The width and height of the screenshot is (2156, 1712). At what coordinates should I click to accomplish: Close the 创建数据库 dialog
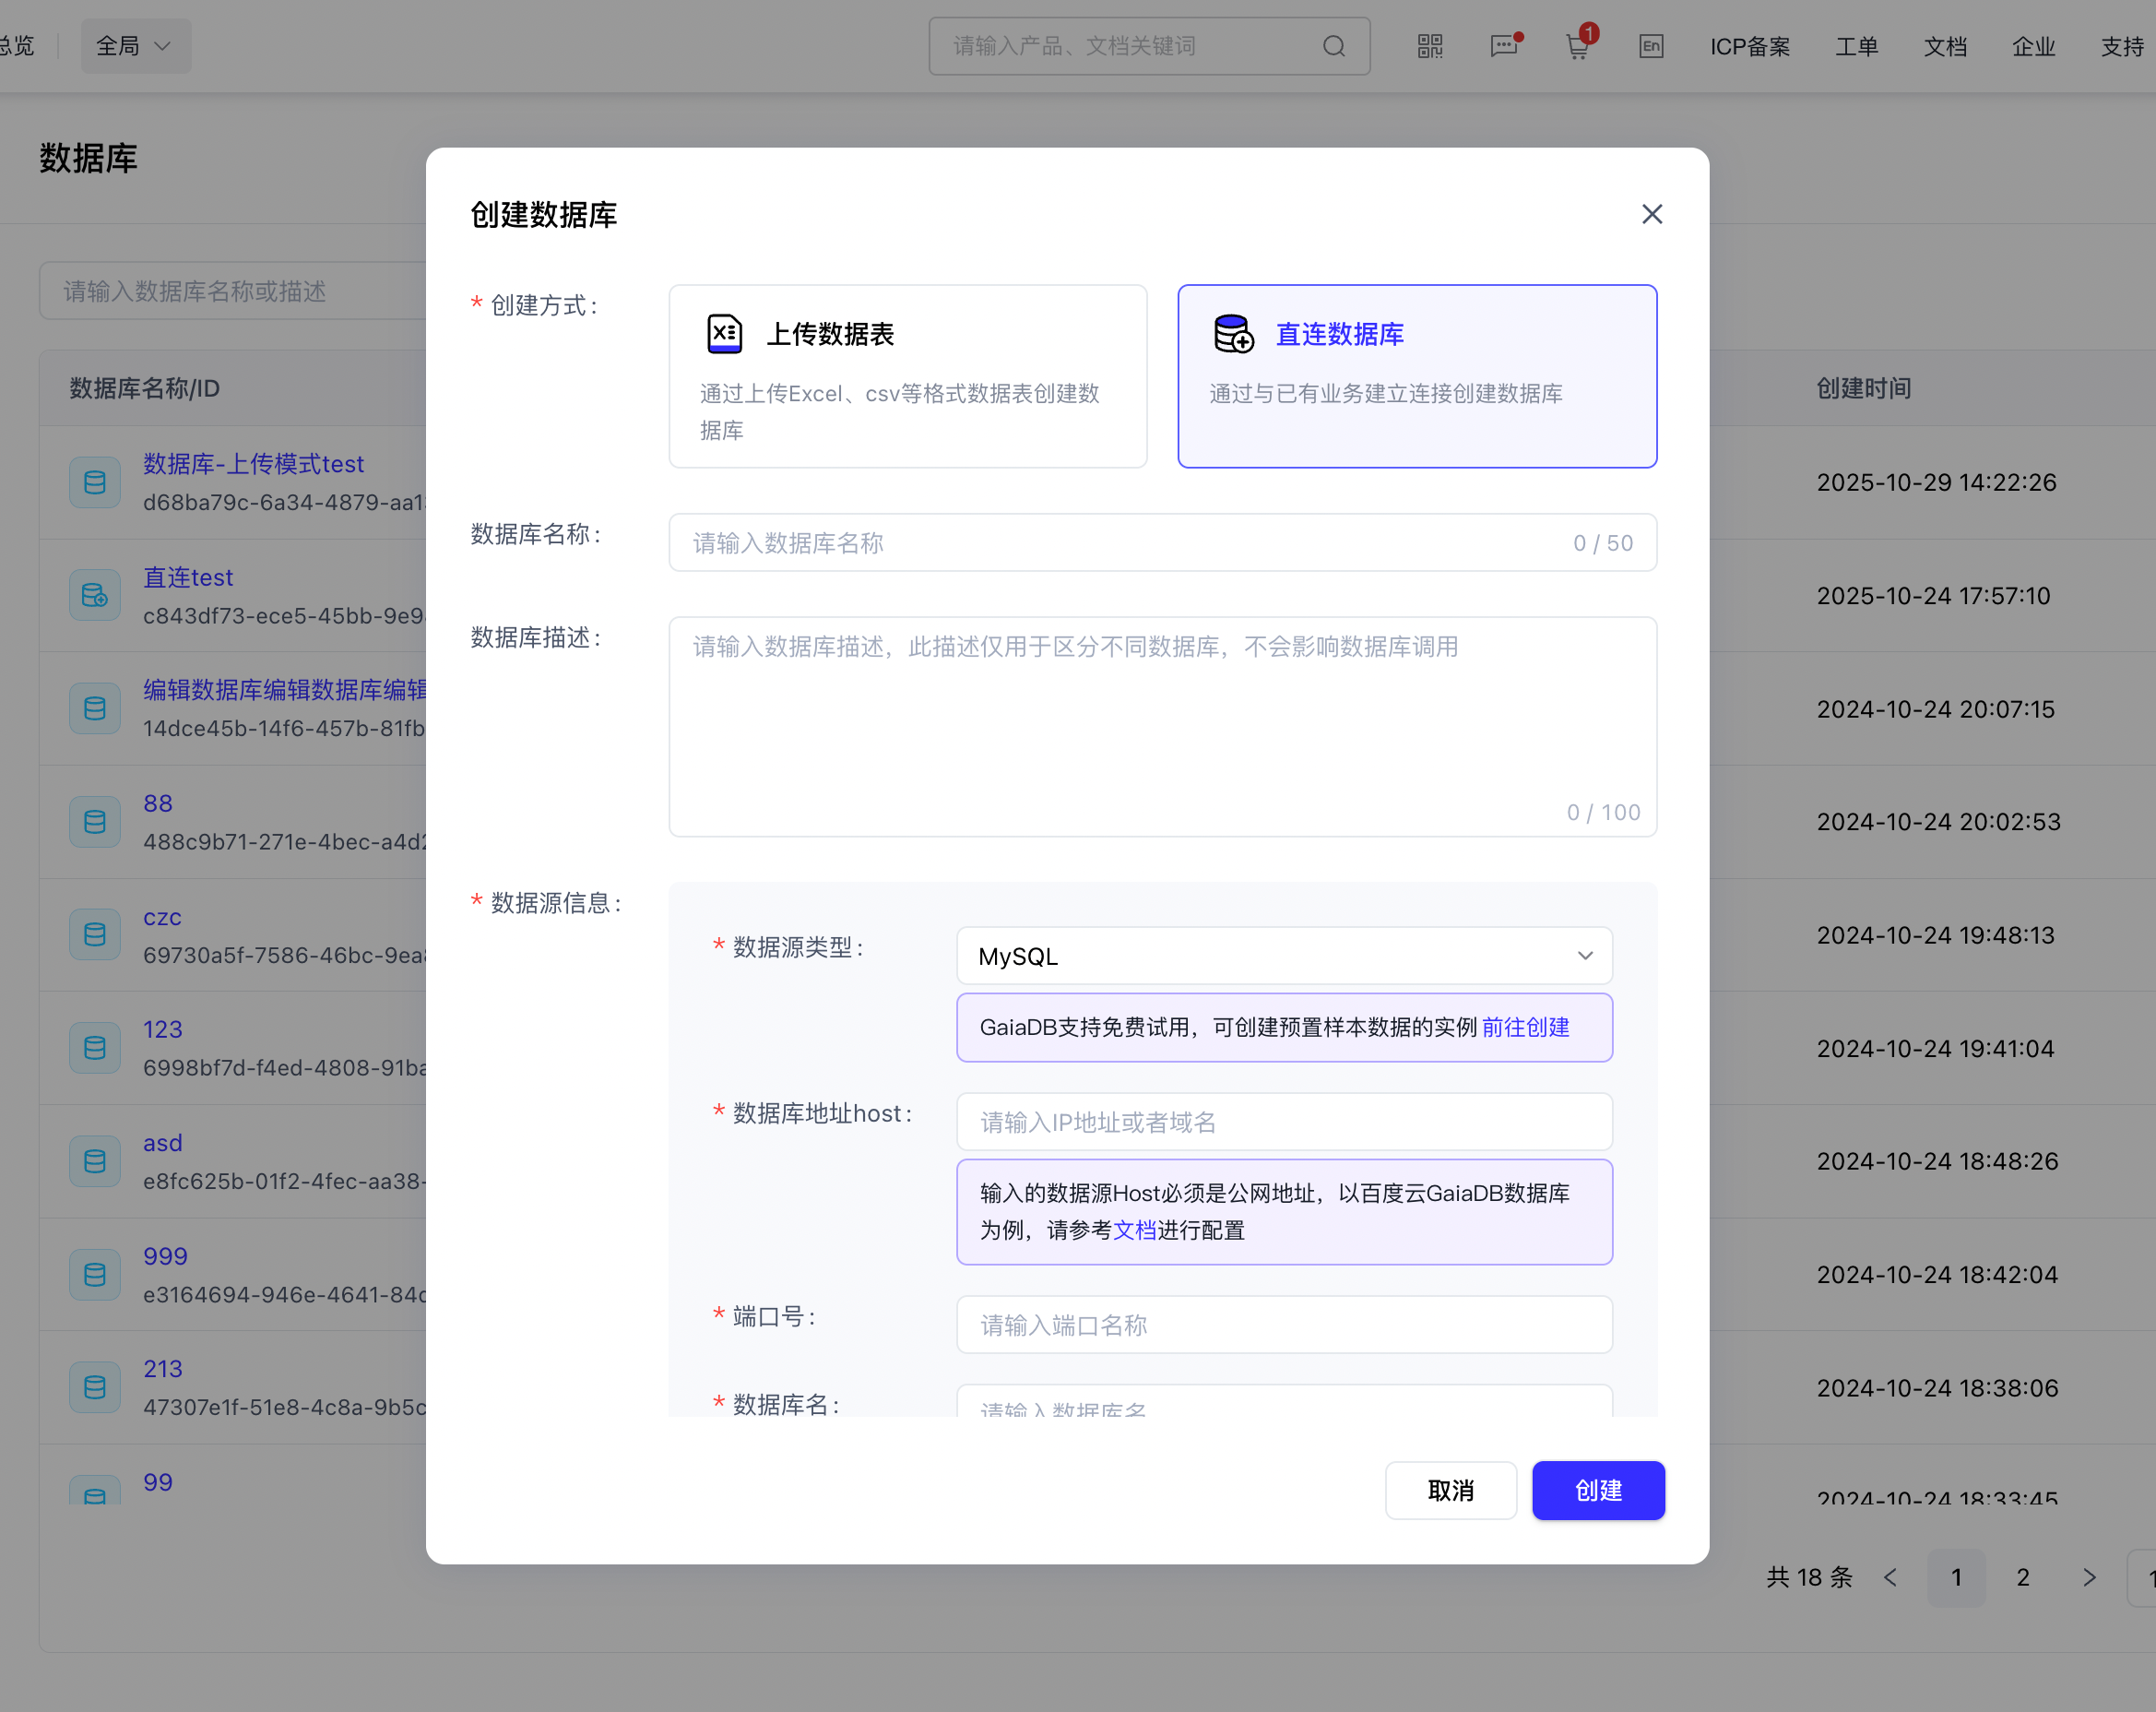click(1652, 214)
